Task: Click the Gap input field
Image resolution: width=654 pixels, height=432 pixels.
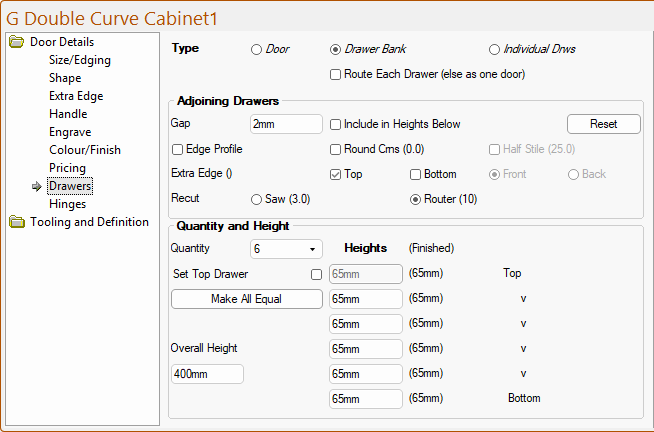Action: (285, 124)
